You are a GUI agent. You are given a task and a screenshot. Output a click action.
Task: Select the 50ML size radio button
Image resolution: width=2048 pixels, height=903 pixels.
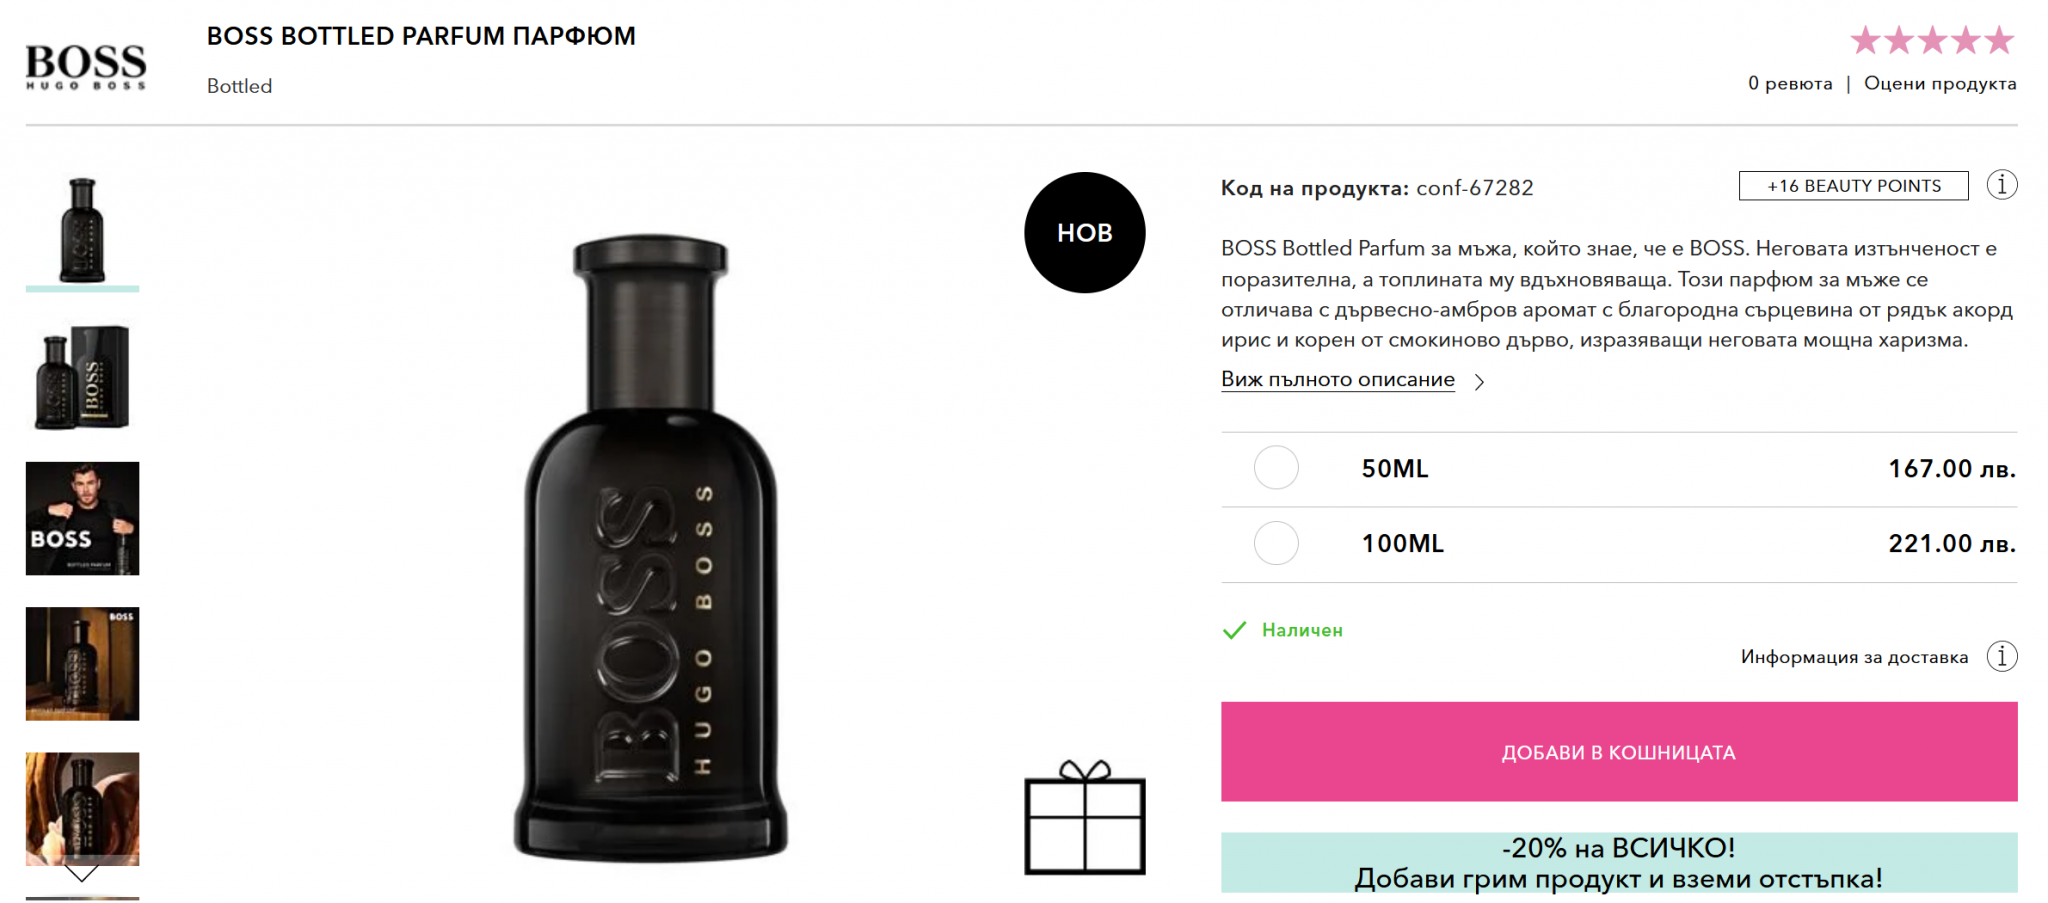point(1276,468)
